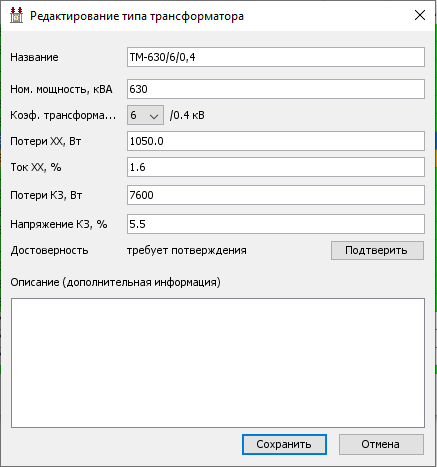Open the Коэф. трансформации dropdown showing 6
Viewport: 437px width, 467px height.
tap(145, 115)
